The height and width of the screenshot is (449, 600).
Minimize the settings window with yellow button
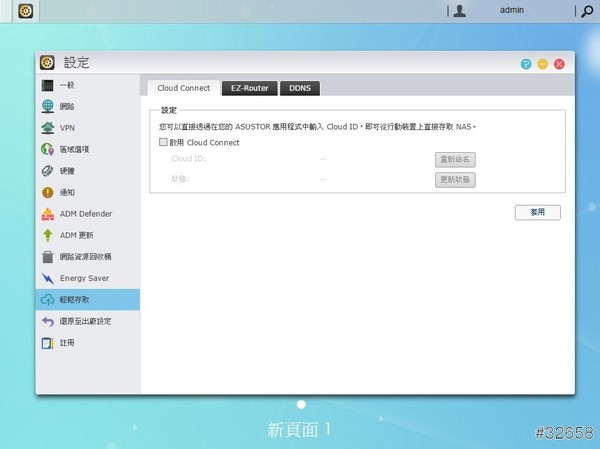(x=543, y=64)
